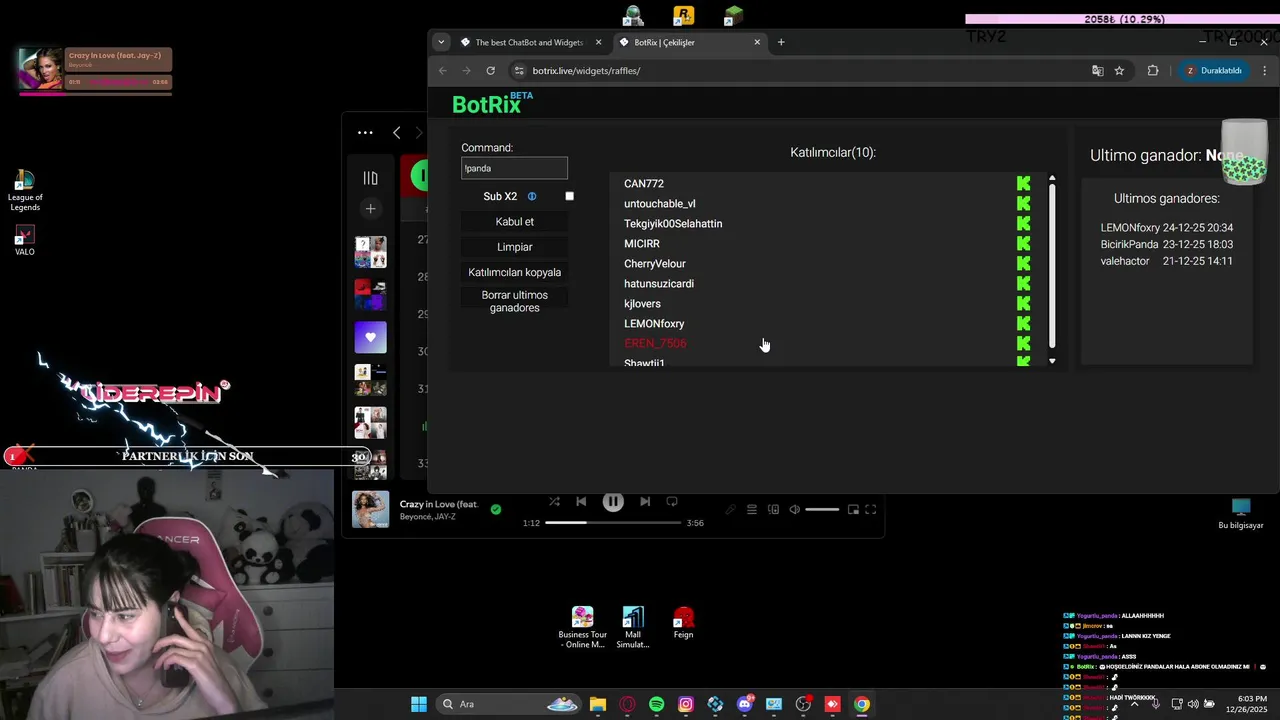
Task: Skip to previous track in Spotify
Action: click(x=581, y=501)
